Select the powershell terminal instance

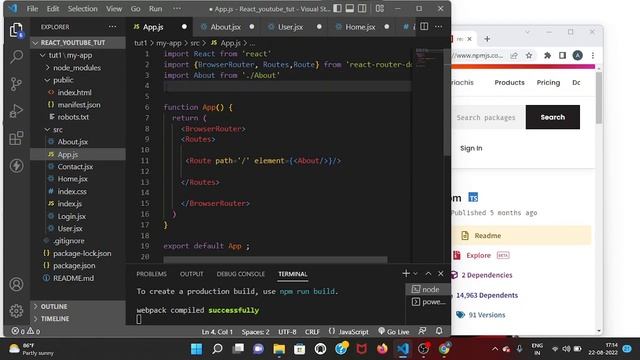pos(428,302)
